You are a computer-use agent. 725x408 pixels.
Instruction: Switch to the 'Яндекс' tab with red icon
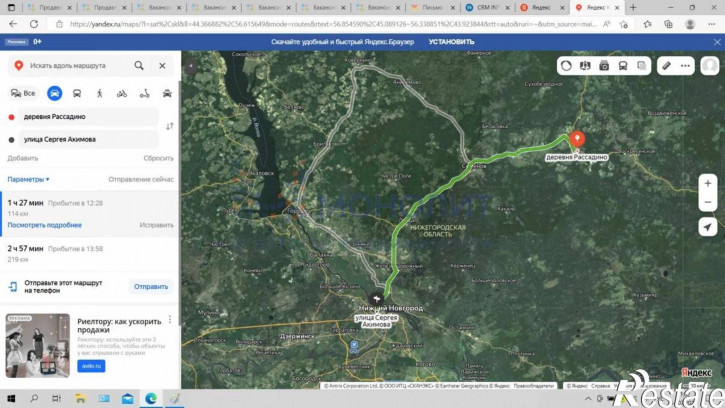pos(543,7)
